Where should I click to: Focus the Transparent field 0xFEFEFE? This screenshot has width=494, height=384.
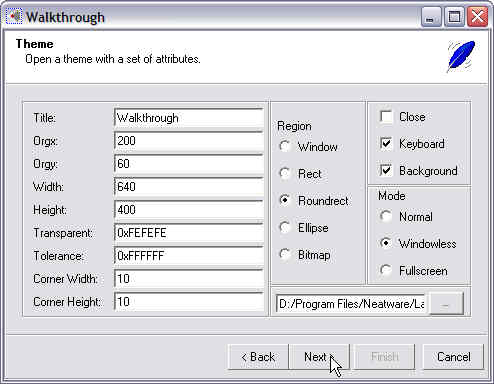189,233
